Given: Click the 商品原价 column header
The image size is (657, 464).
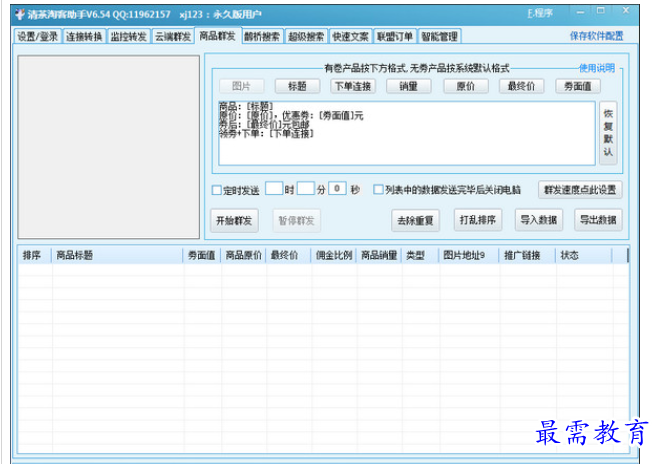Looking at the screenshot, I should (x=243, y=255).
